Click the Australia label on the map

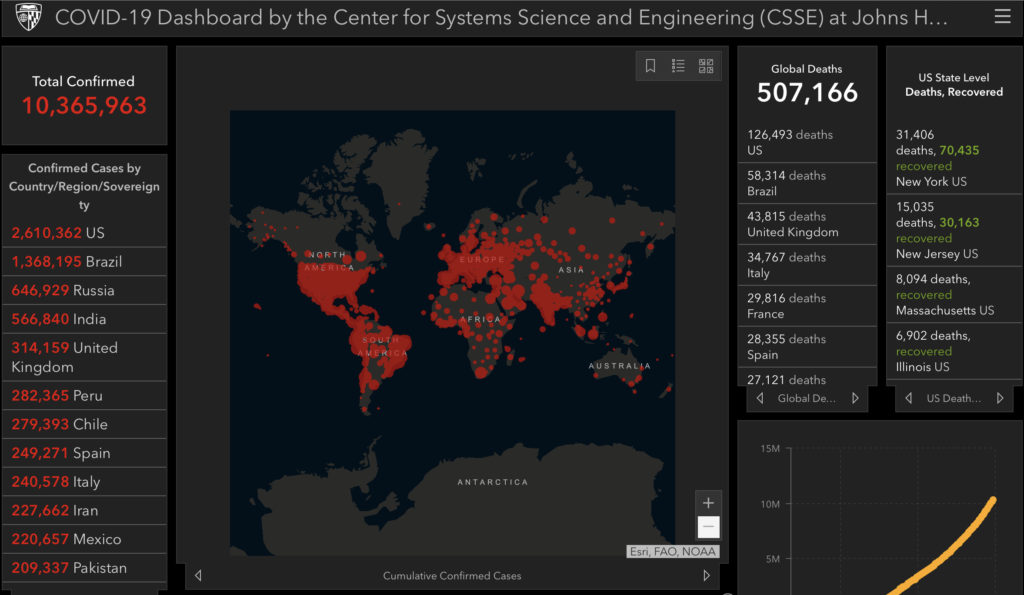click(x=620, y=366)
